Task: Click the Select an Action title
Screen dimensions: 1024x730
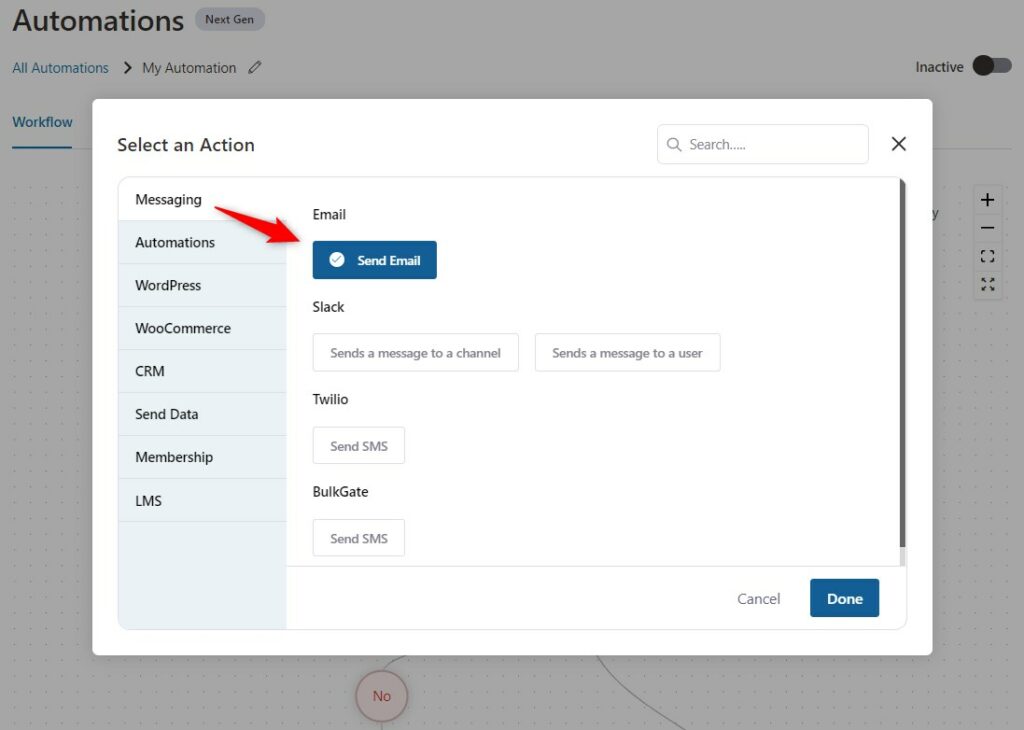Action: [x=185, y=144]
